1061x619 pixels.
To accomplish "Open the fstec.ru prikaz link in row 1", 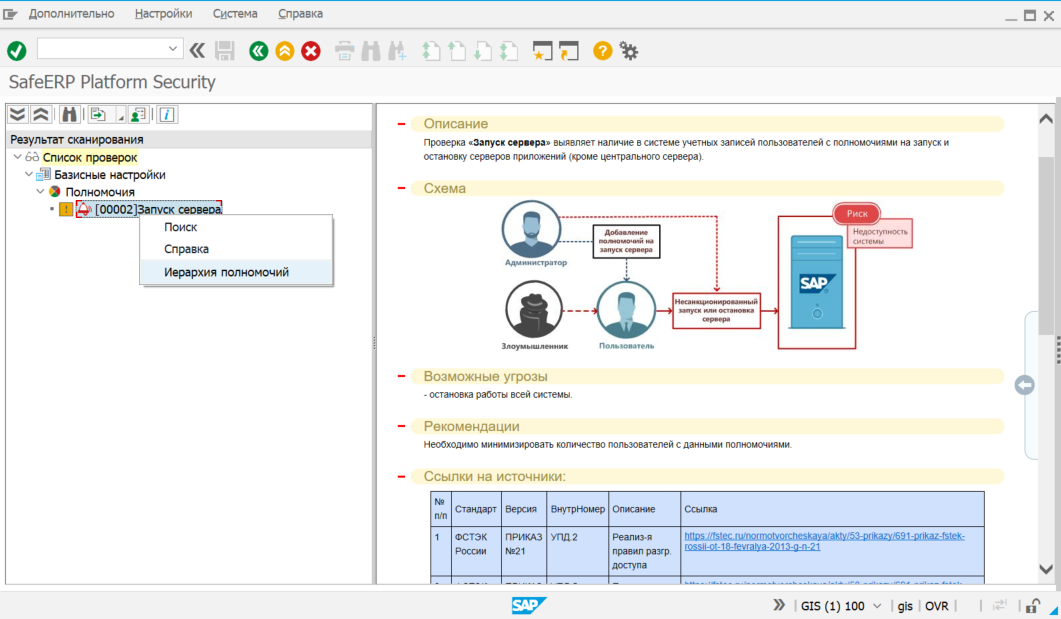I will tap(824, 541).
